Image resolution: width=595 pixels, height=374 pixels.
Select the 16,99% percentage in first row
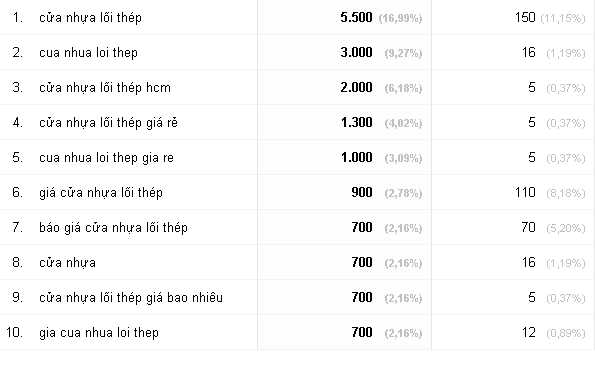pyautogui.click(x=400, y=18)
